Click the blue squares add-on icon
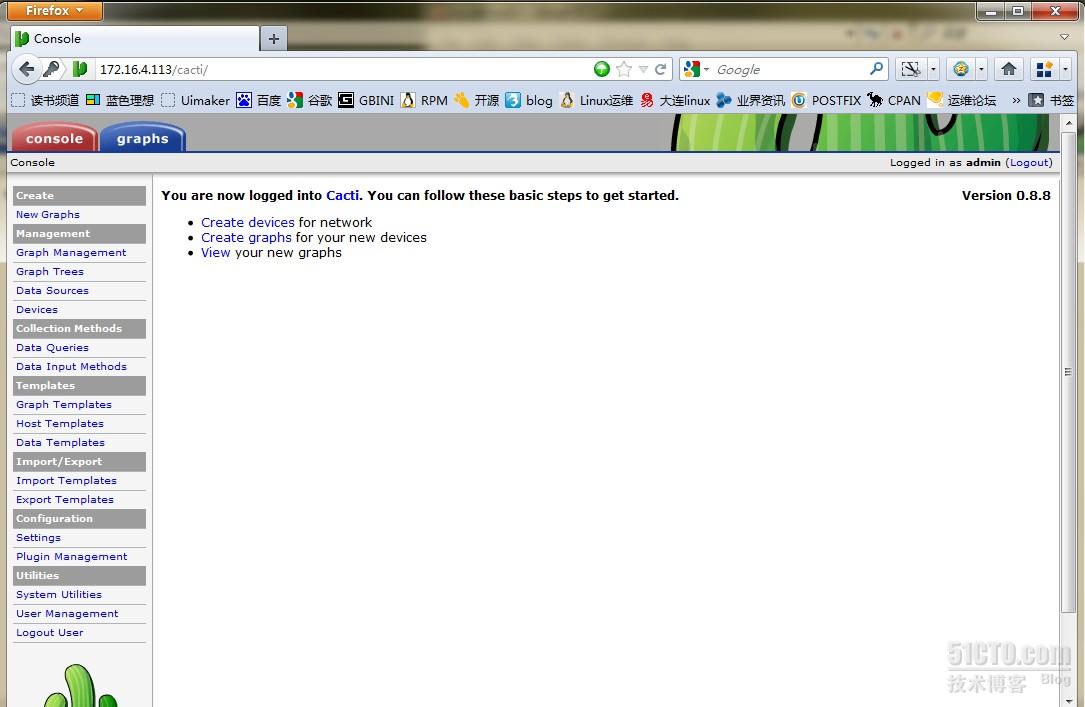Image resolution: width=1085 pixels, height=707 pixels. (x=1044, y=69)
